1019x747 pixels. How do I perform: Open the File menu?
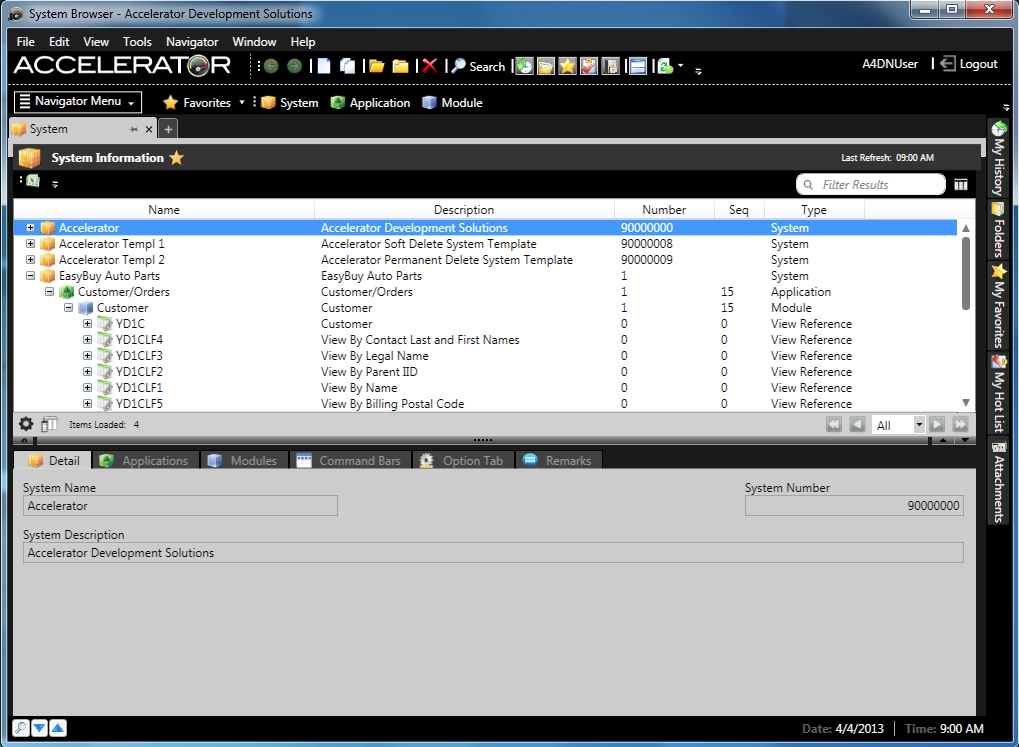tap(26, 42)
